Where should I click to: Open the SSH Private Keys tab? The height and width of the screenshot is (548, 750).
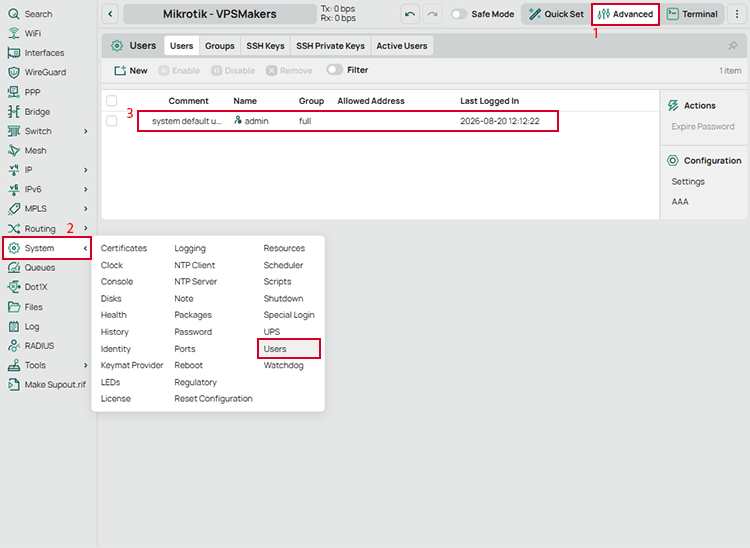click(330, 46)
